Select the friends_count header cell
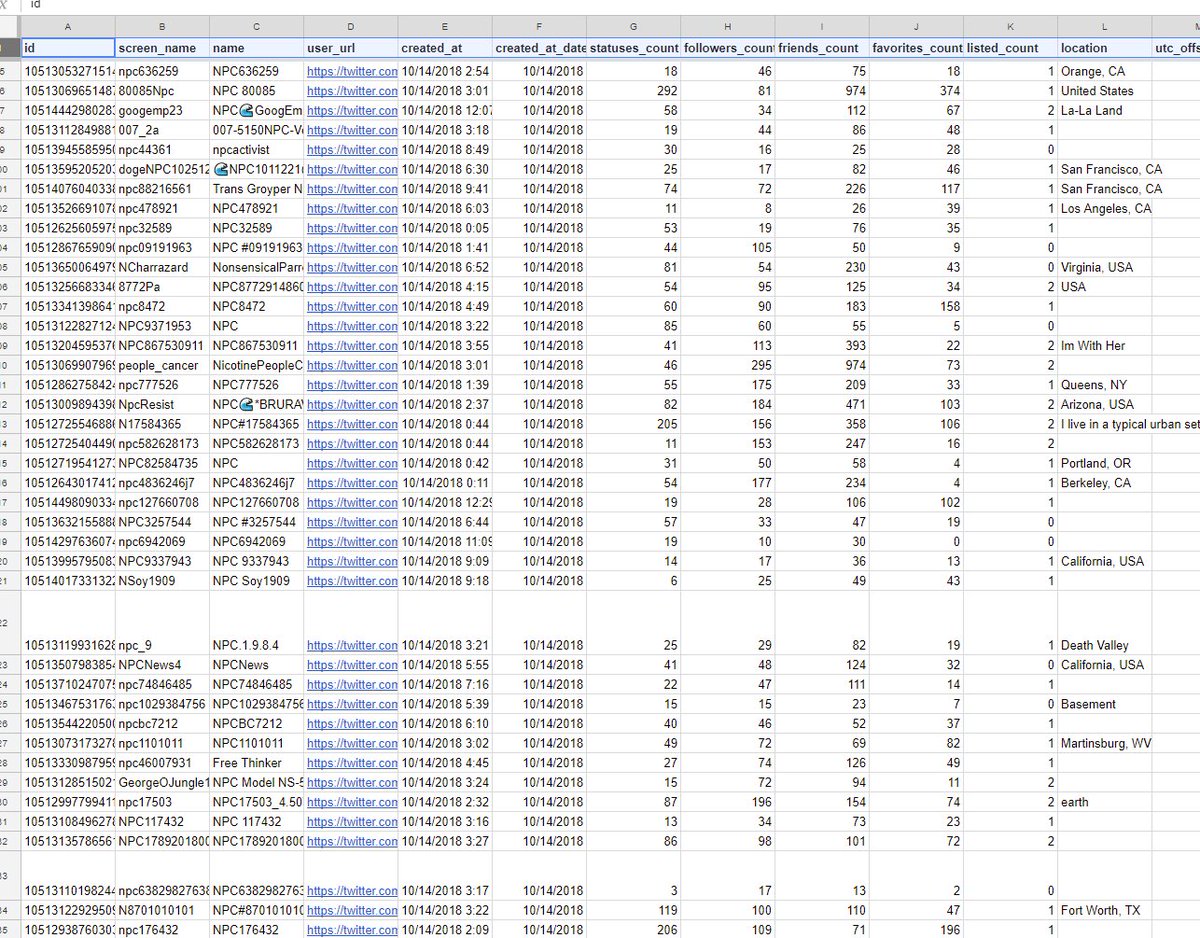Image resolution: width=1200 pixels, height=938 pixels. point(822,47)
